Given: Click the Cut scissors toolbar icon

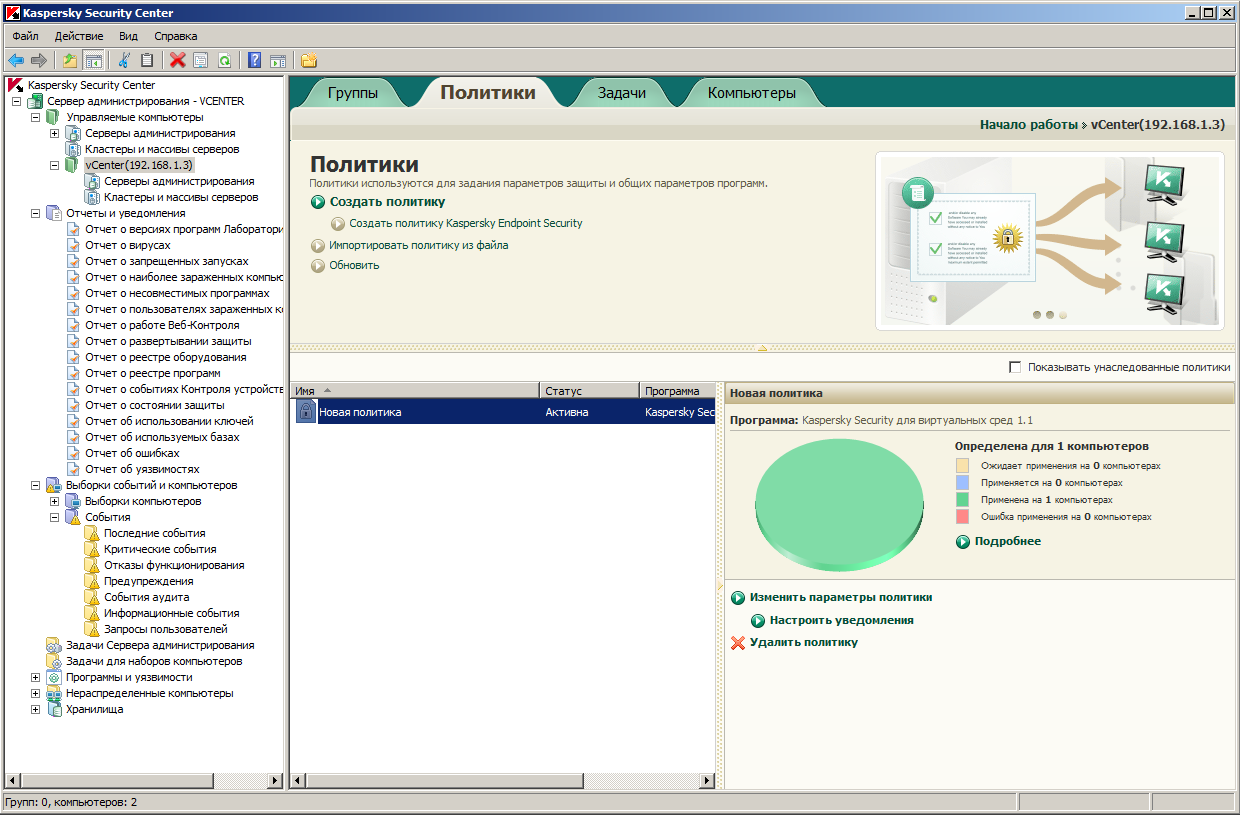Looking at the screenshot, I should click(124, 60).
